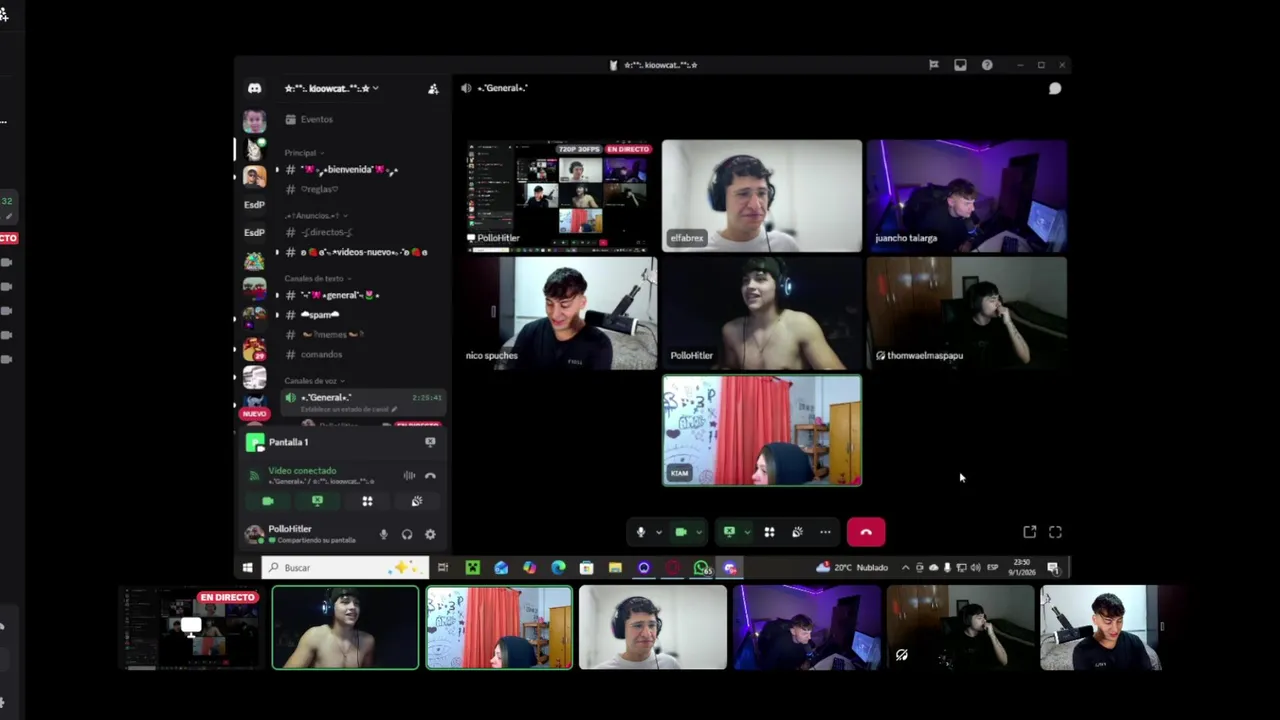Screen dimensions: 1280x720
Task: Click the invite members icon beside the server name
Action: click(x=433, y=89)
